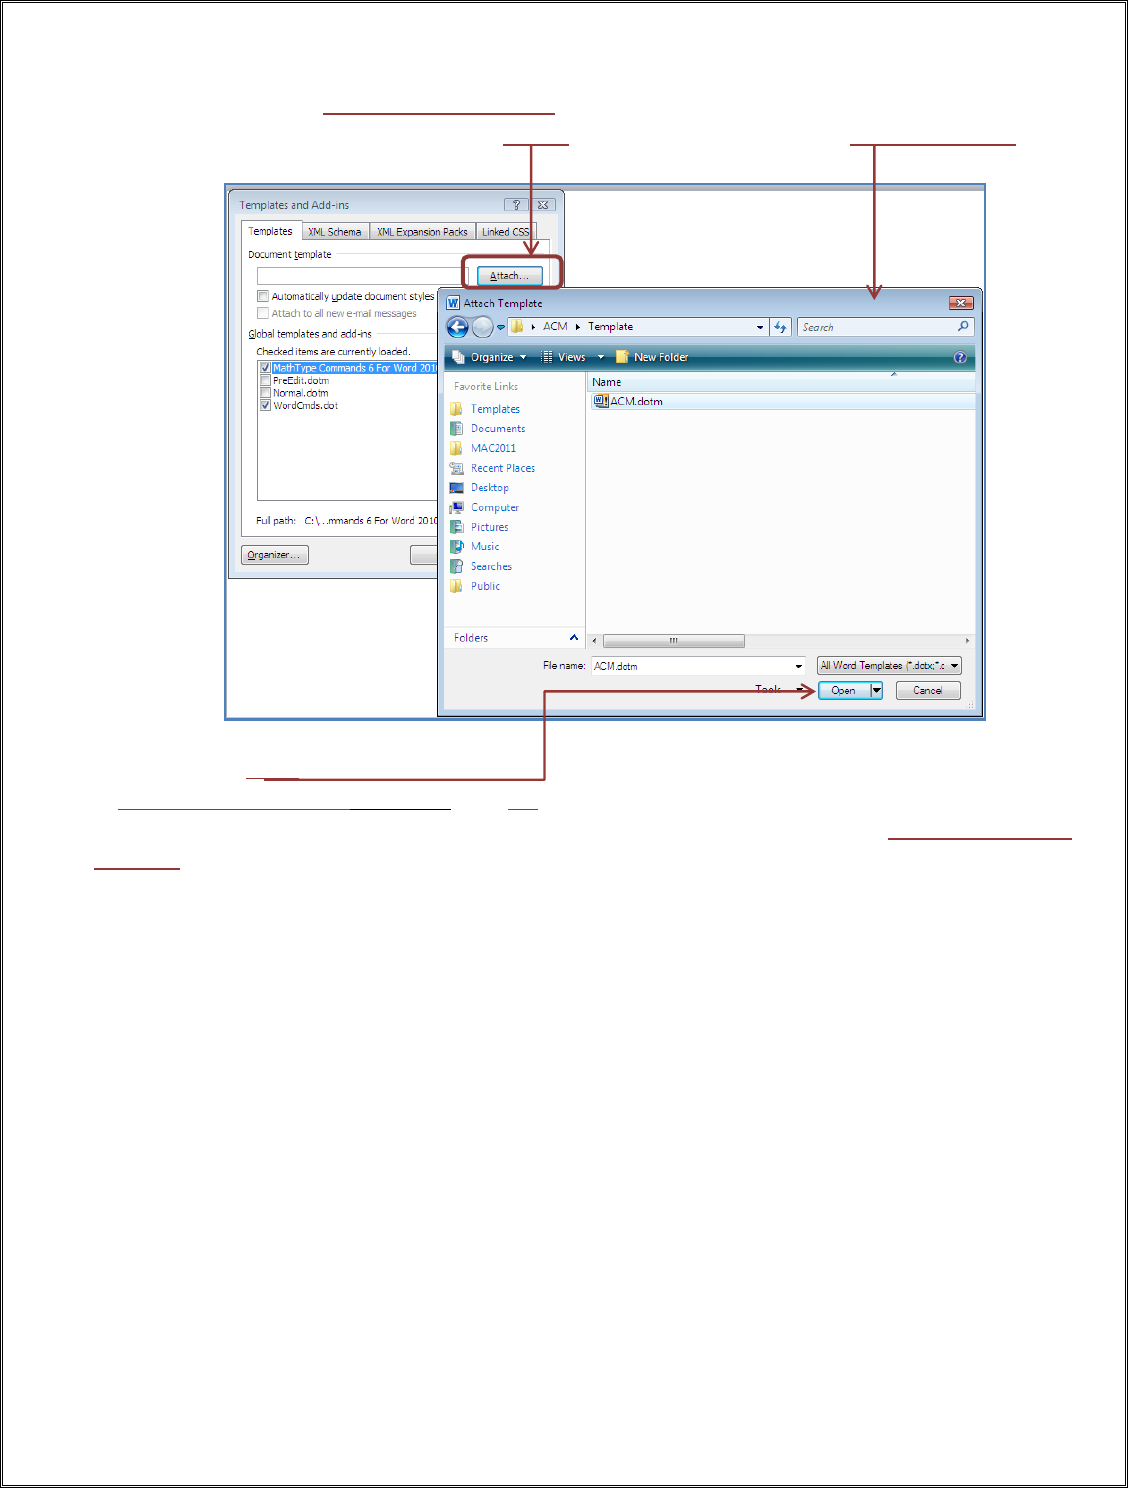Click the Open button split dropdown arrow
Viewport: 1128px width, 1488px height.
click(x=877, y=690)
